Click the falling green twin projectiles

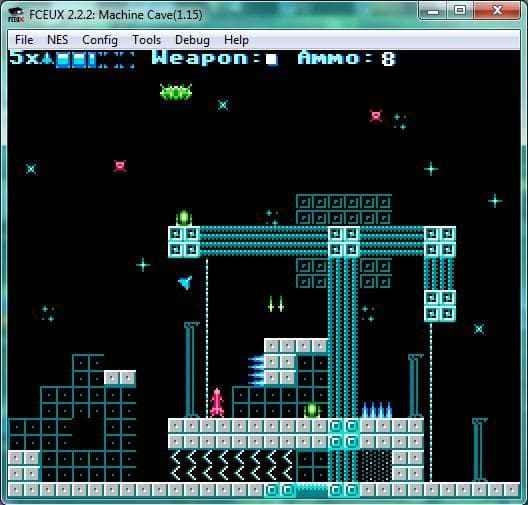pyautogui.click(x=276, y=304)
